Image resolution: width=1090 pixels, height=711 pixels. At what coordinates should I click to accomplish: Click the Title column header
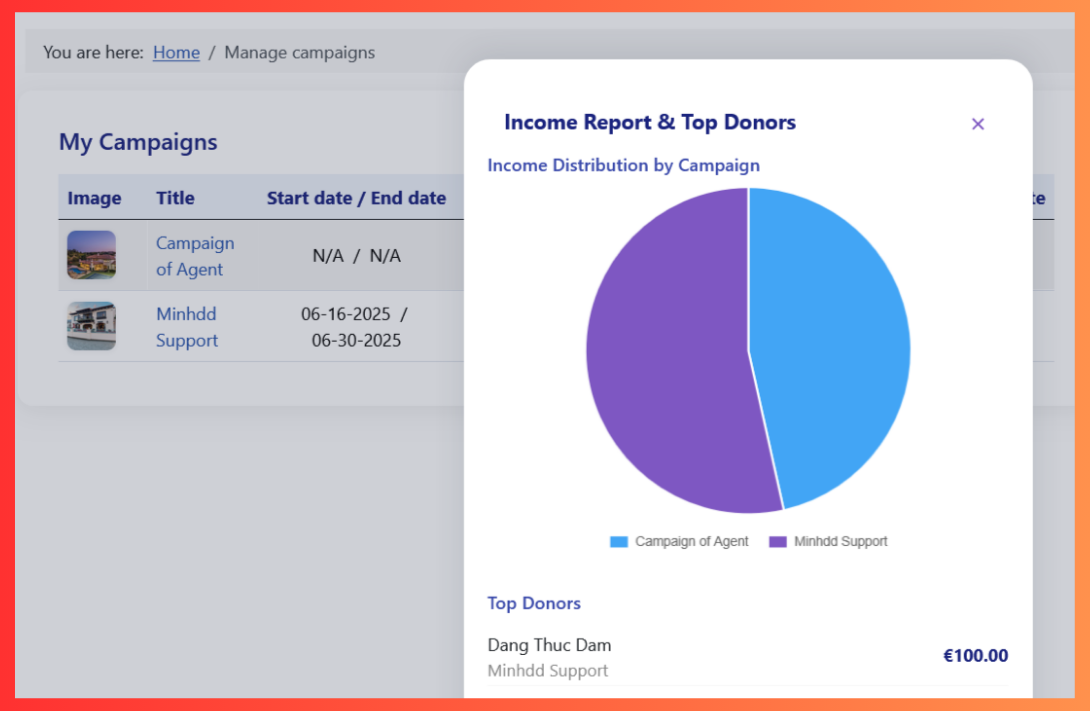coord(175,198)
